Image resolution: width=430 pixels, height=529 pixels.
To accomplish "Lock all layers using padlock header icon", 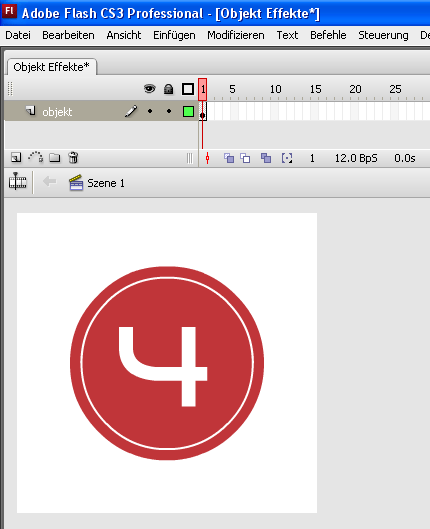I will [168, 89].
